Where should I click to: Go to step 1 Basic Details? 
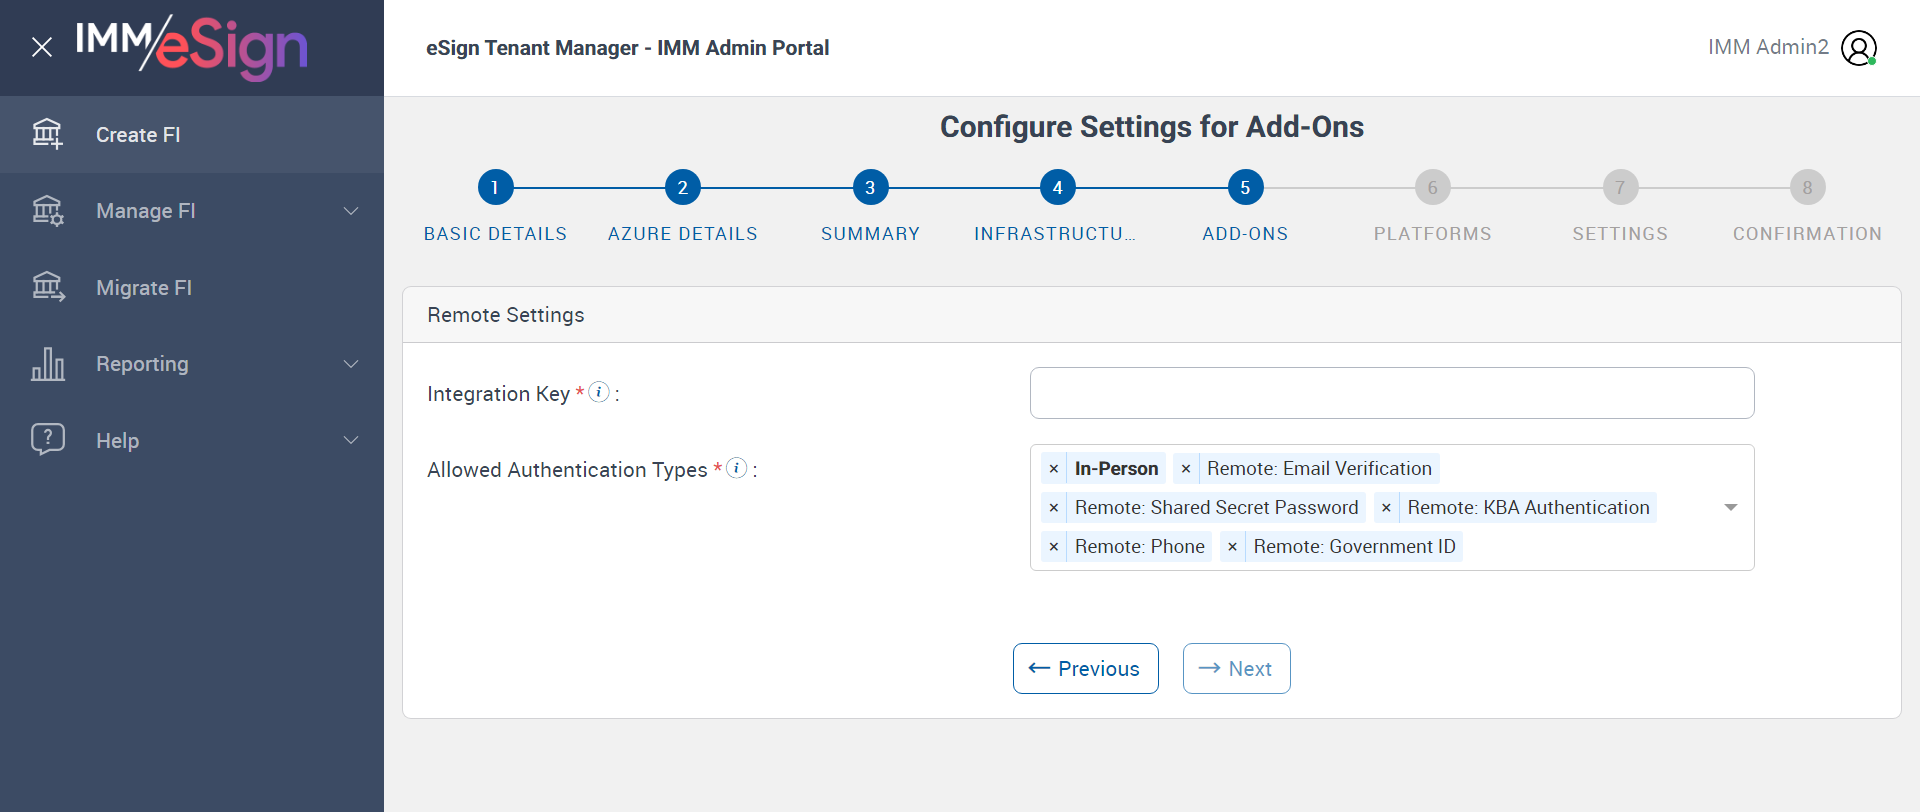point(495,187)
